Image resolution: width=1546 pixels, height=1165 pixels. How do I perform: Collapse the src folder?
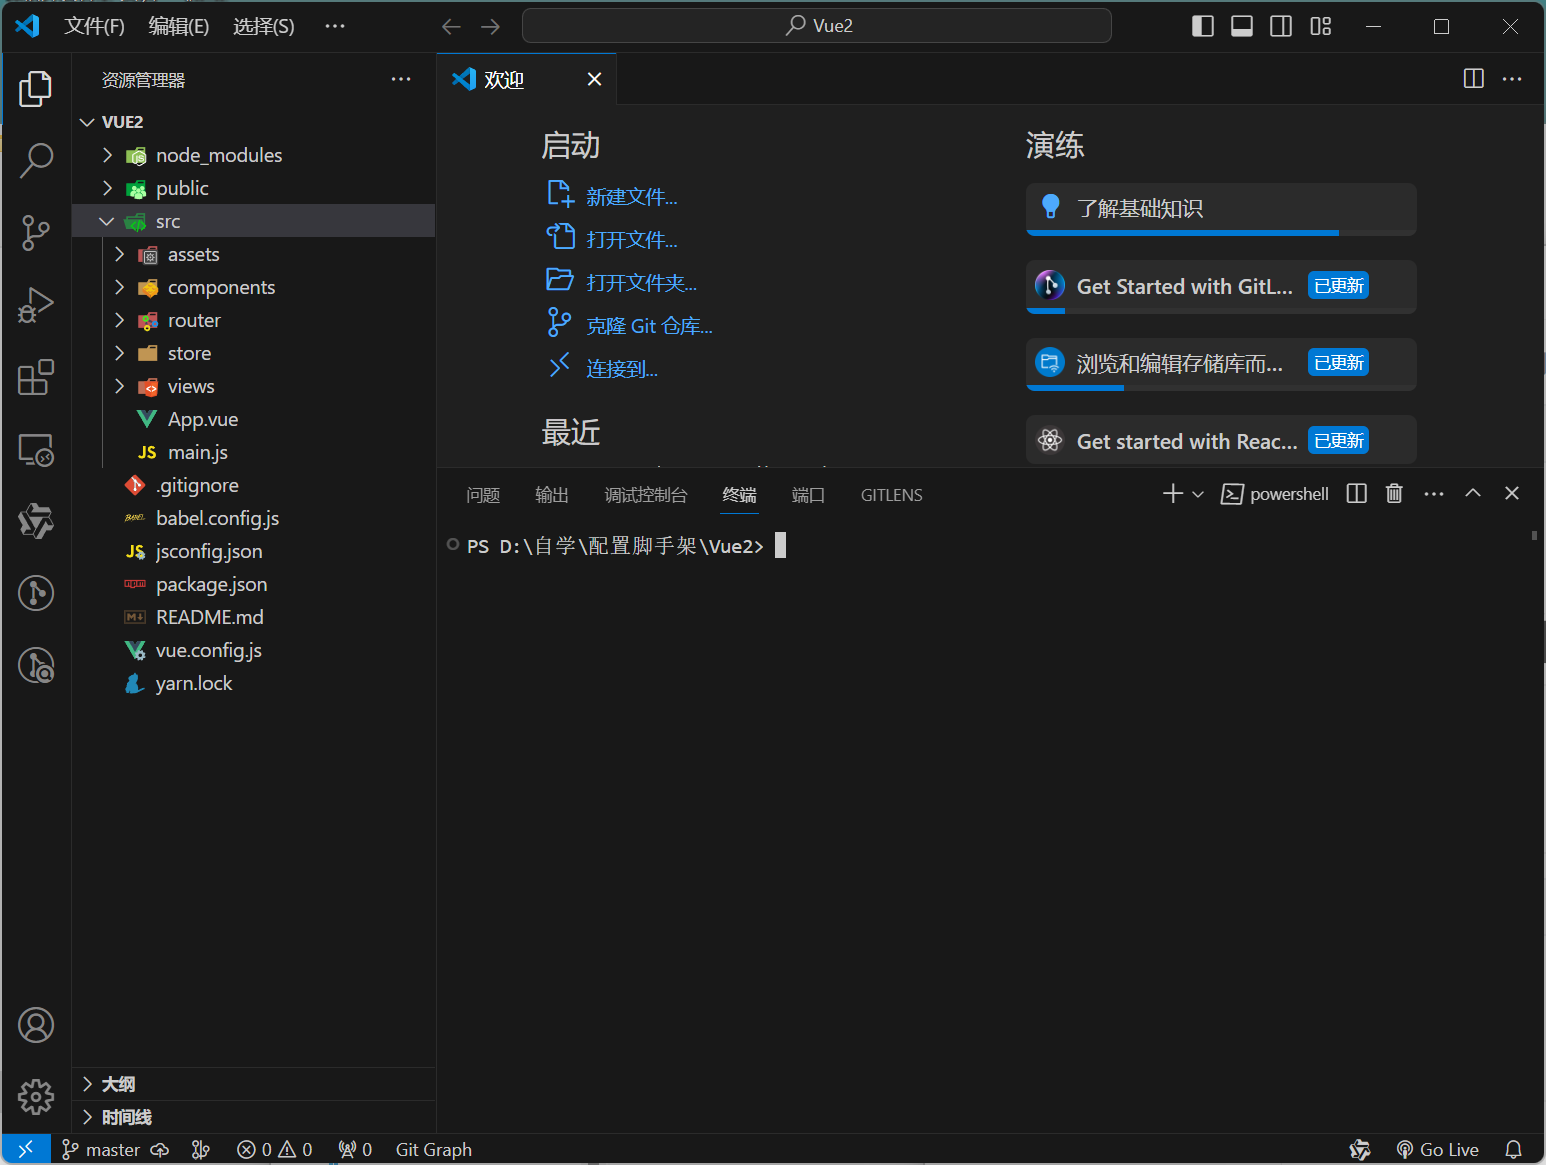(x=254, y=221)
